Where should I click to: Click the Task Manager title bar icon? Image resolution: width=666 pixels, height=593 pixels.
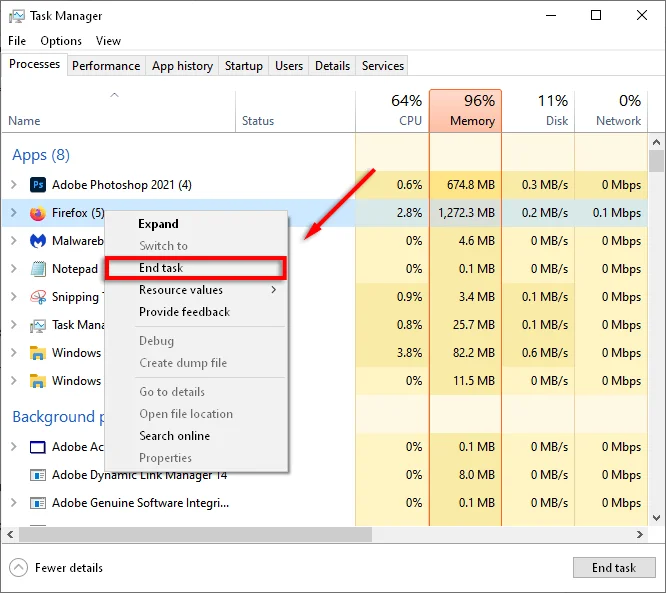pyautogui.click(x=17, y=16)
